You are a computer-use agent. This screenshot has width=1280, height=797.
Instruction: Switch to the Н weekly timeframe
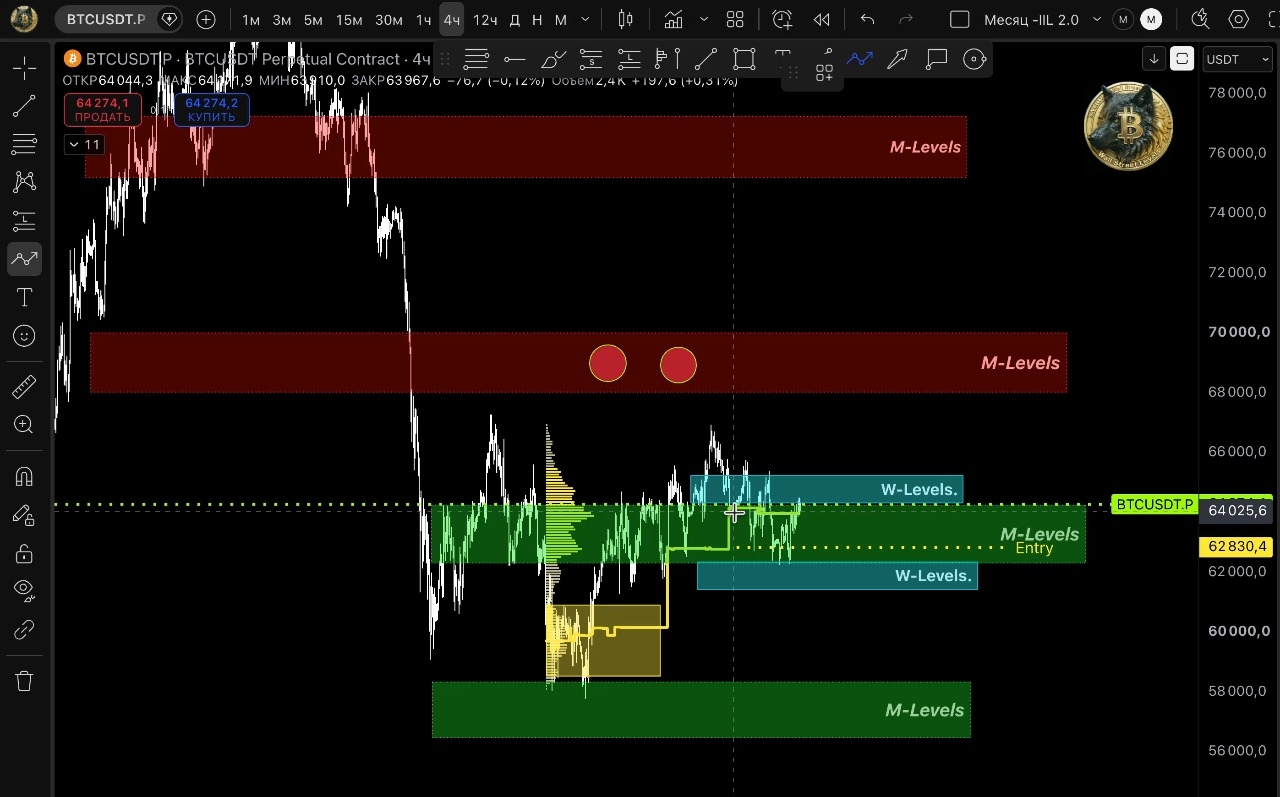537,20
